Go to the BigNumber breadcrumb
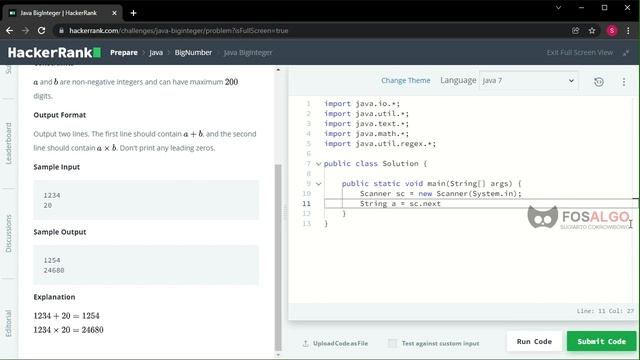The width and height of the screenshot is (640, 360). coord(193,53)
